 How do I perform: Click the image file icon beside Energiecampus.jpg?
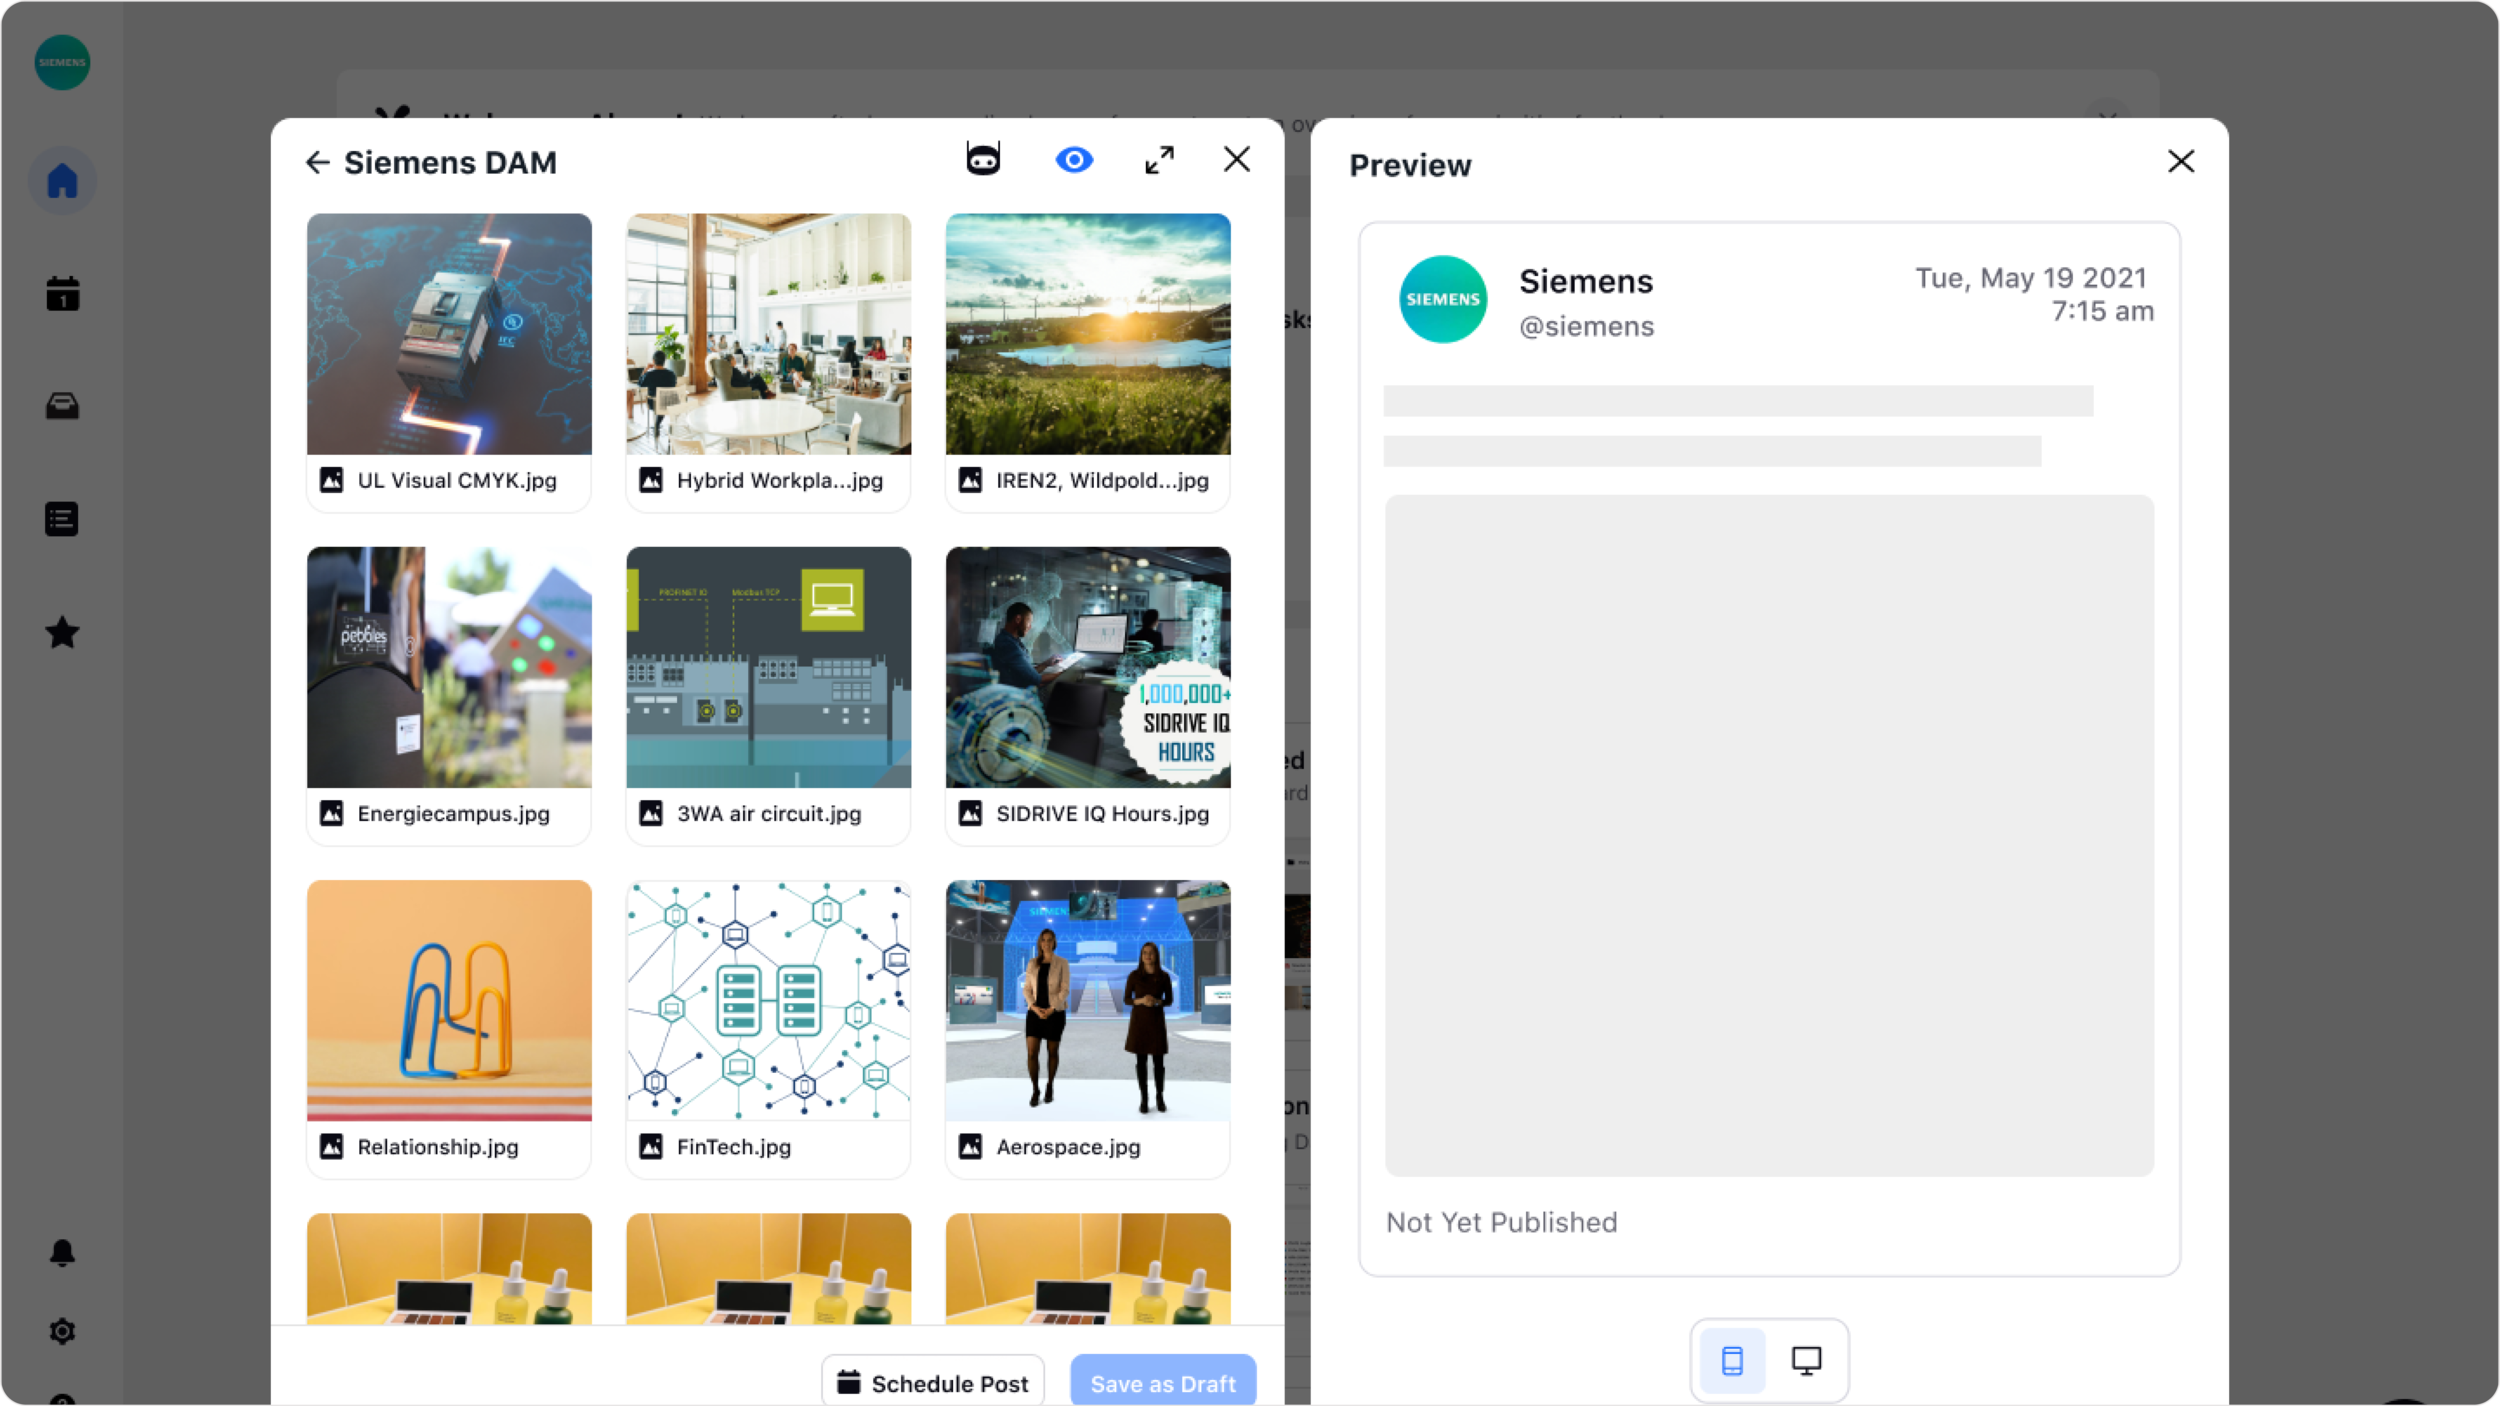331,814
